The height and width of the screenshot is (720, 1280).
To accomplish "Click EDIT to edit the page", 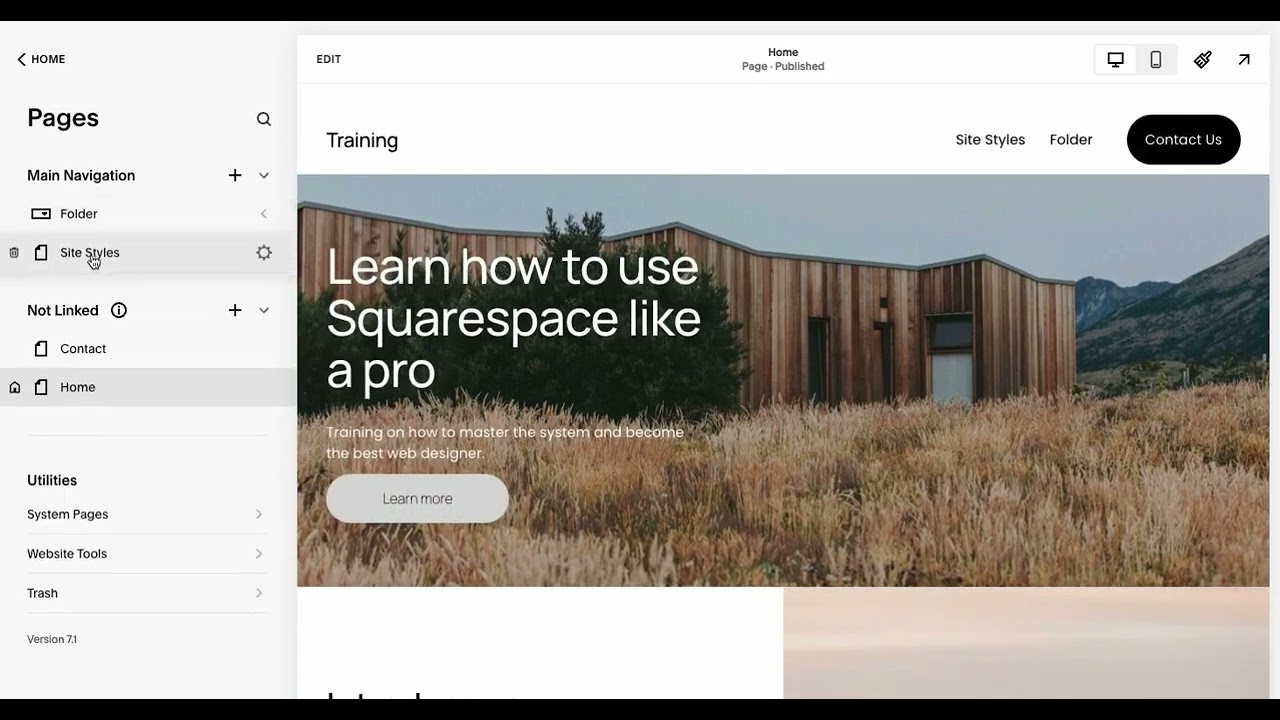I will coord(329,59).
